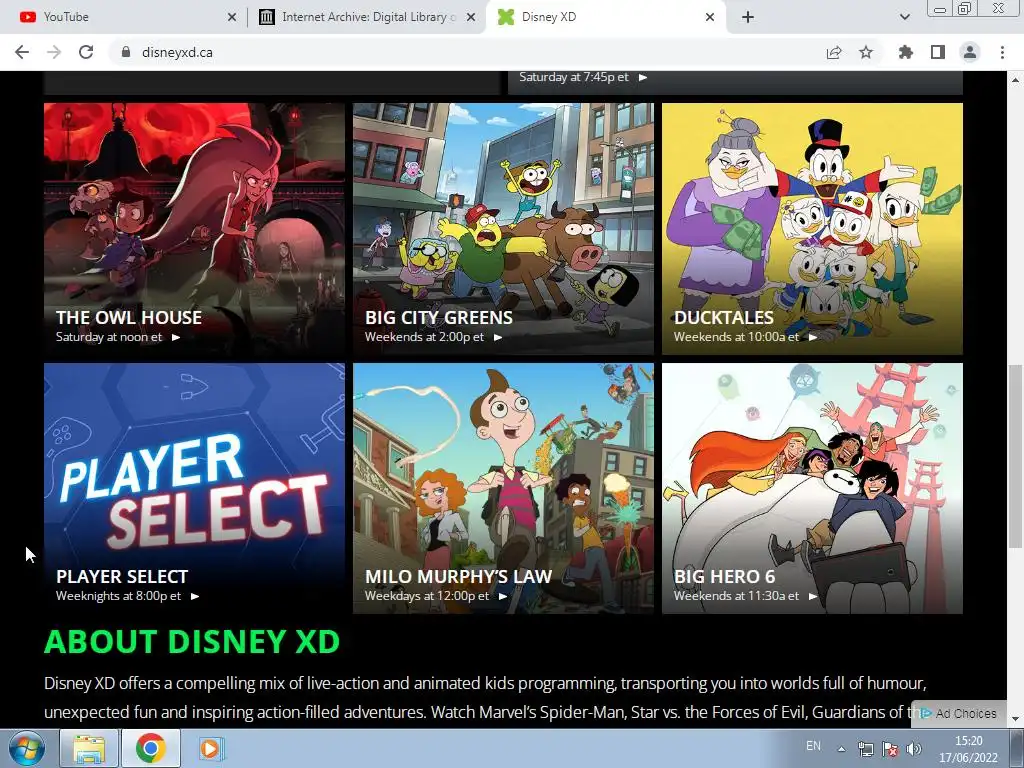Click THE OWL HOUSE title text

click(x=129, y=317)
